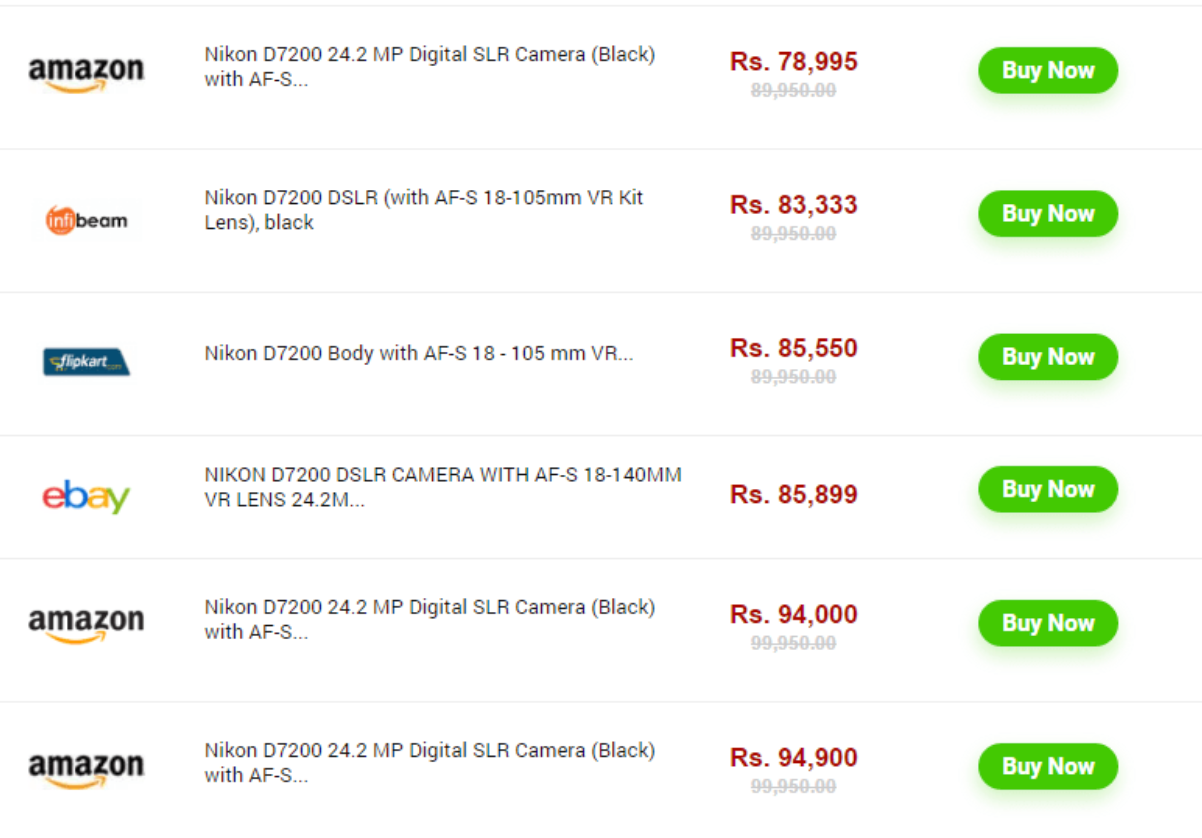This screenshot has height=838, width=1202.
Task: Click the Rs. 94,900 price
Action: (793, 758)
